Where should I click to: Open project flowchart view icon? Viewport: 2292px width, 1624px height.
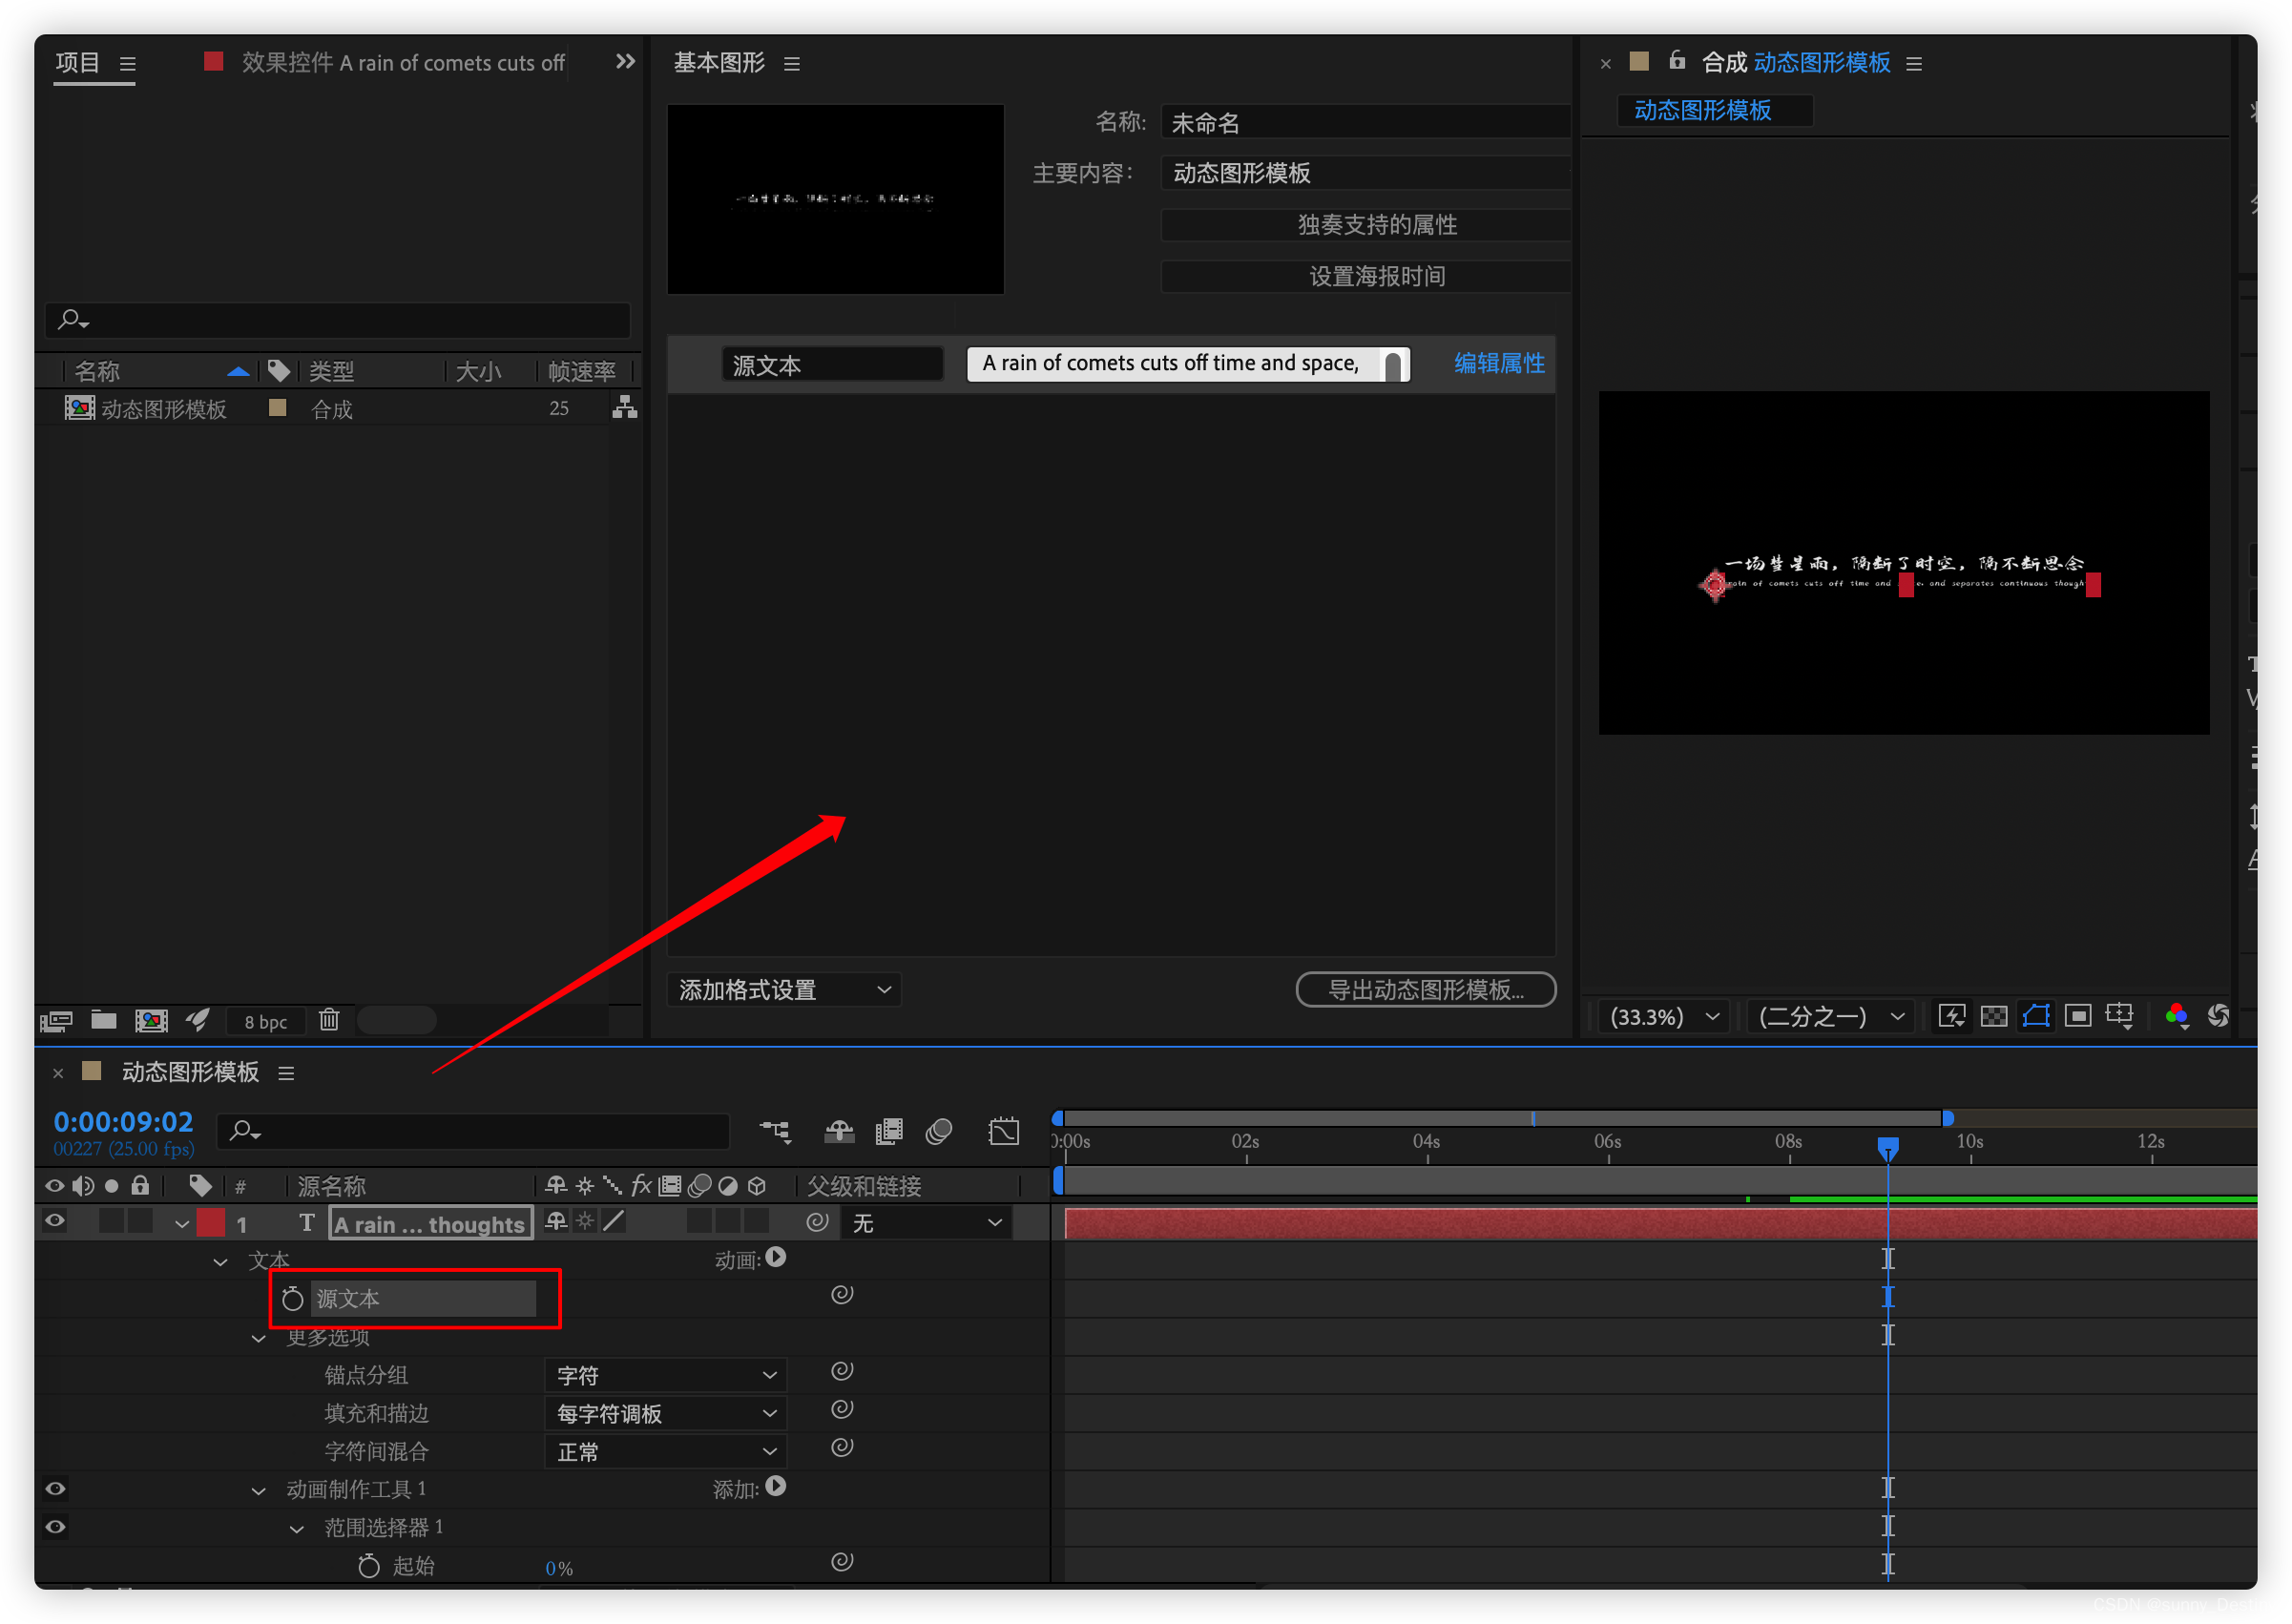click(625, 407)
